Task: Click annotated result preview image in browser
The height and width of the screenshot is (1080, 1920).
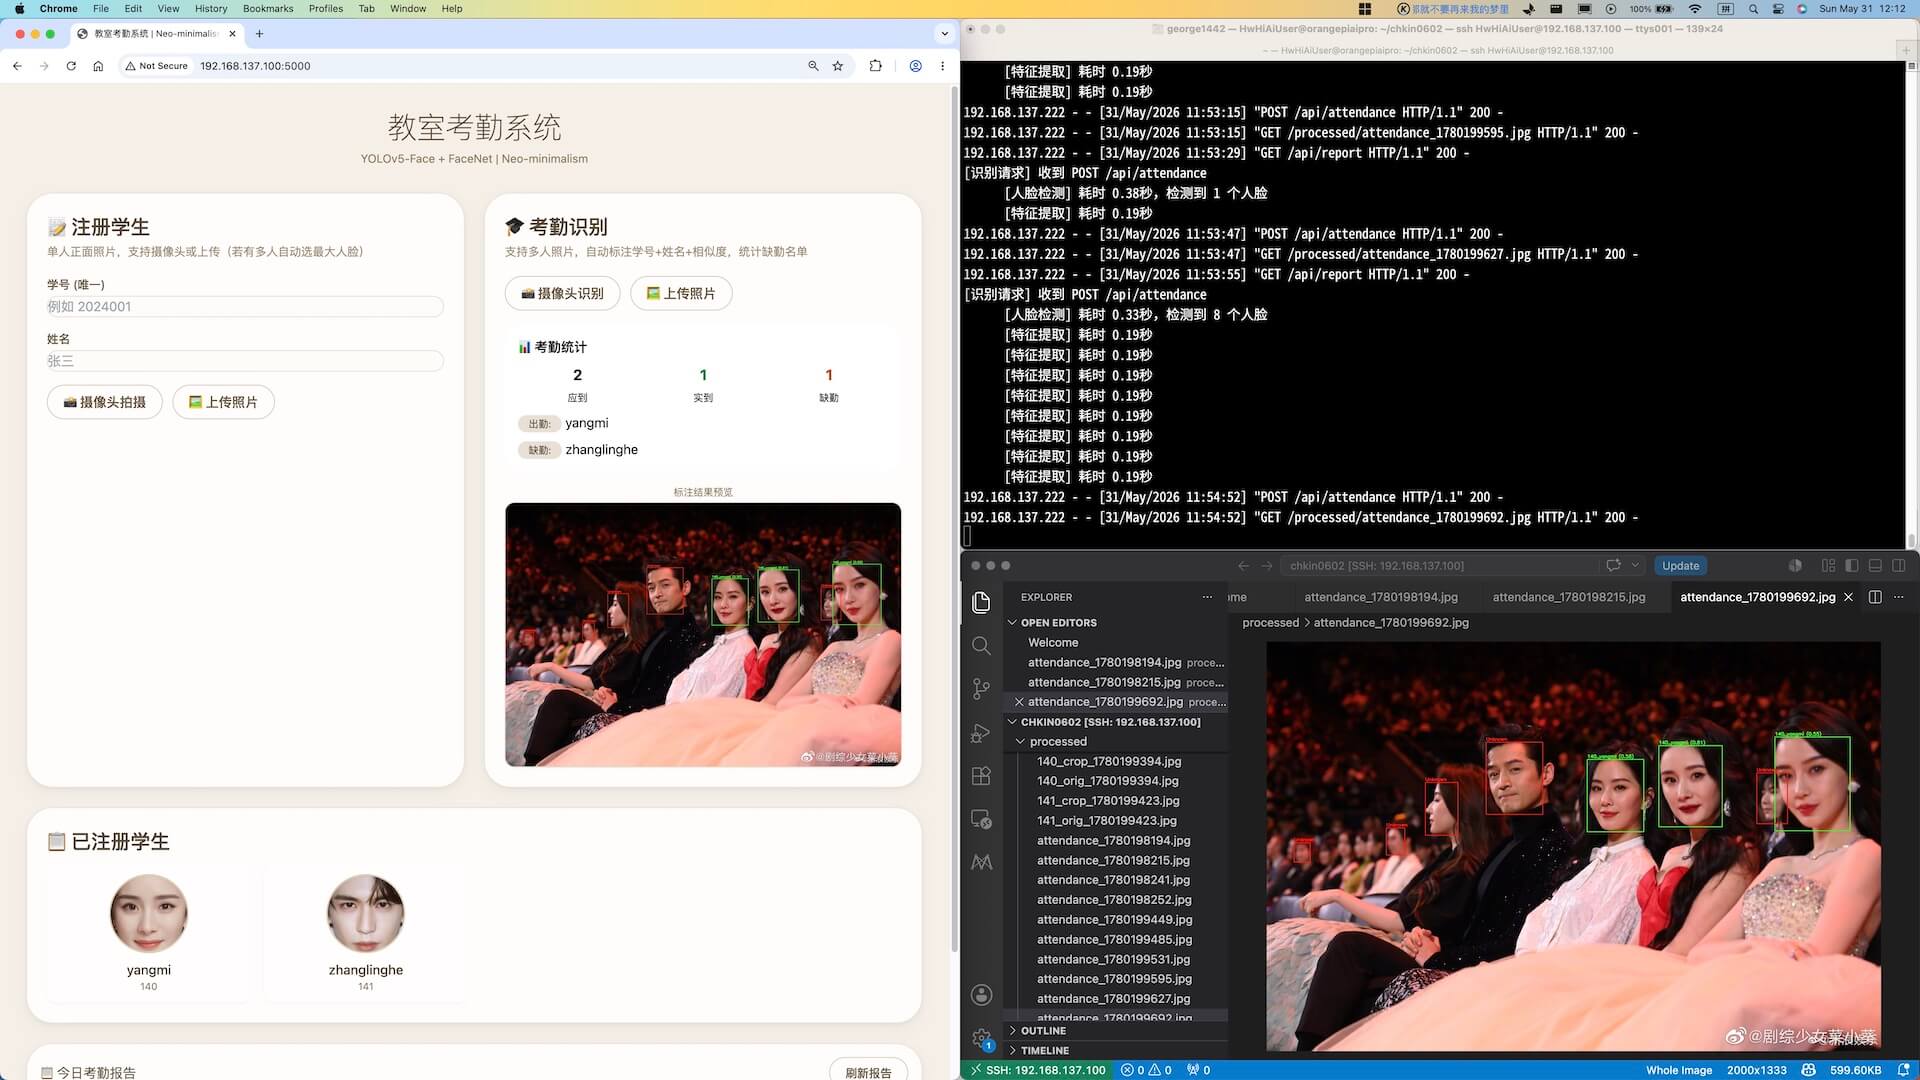Action: (703, 635)
